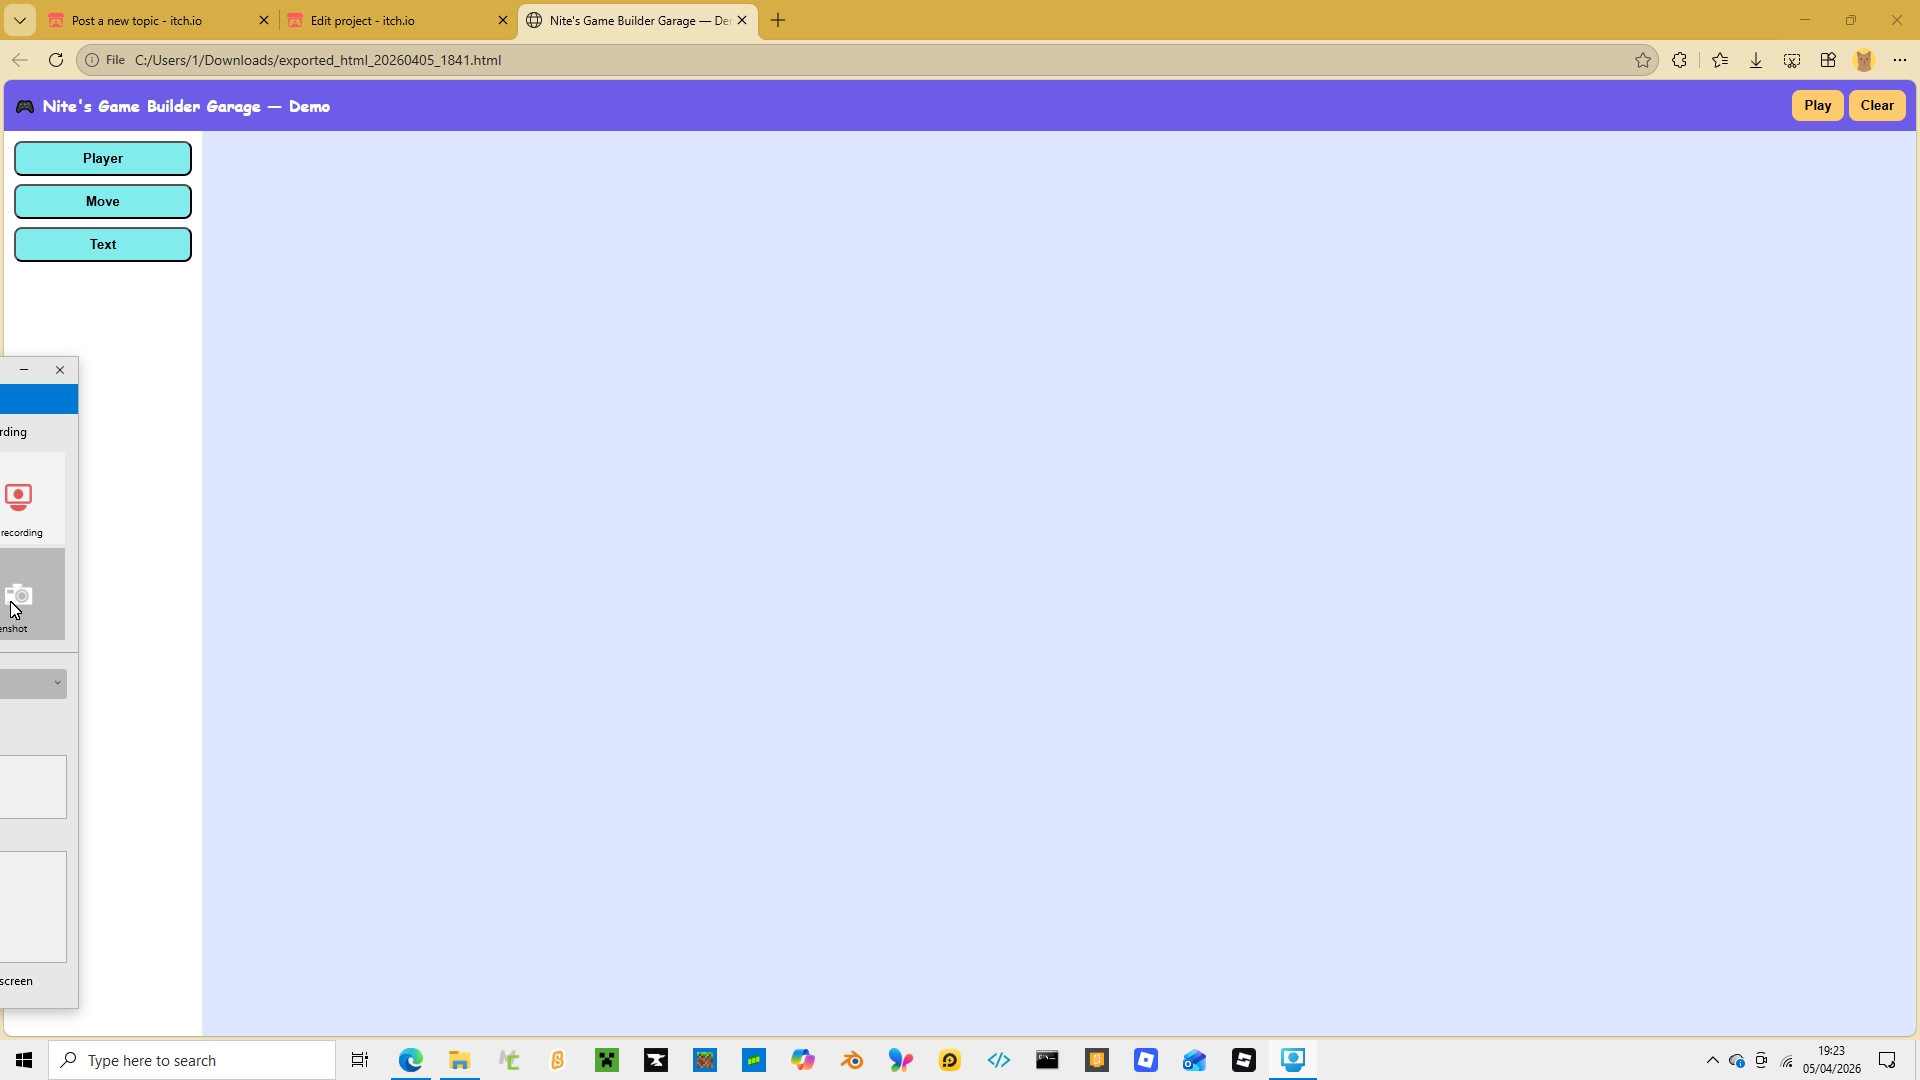Close the screen capture window

click(60, 370)
